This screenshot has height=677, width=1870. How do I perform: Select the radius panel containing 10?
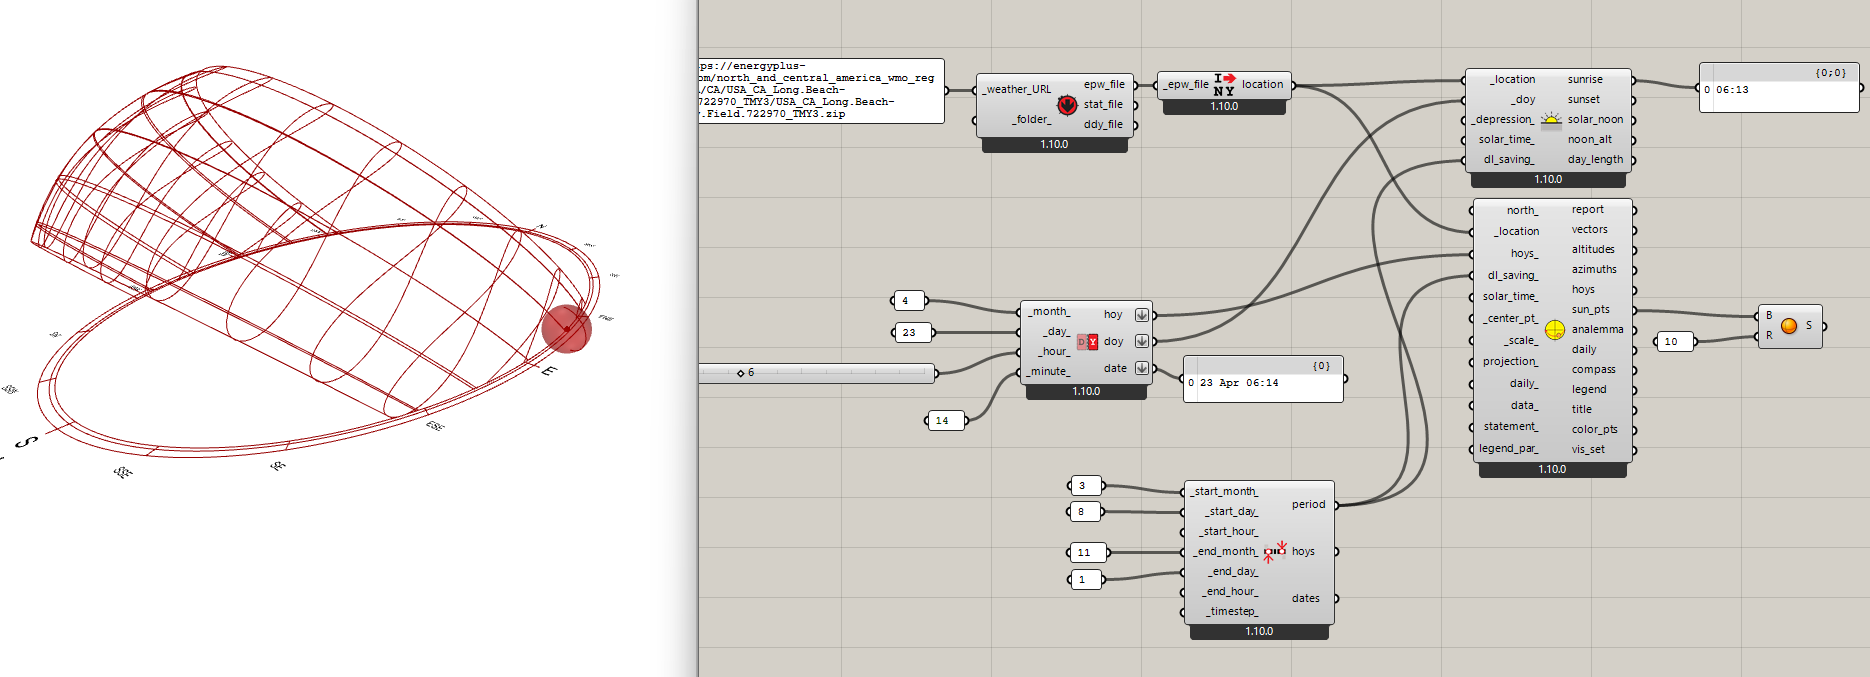tap(1675, 341)
